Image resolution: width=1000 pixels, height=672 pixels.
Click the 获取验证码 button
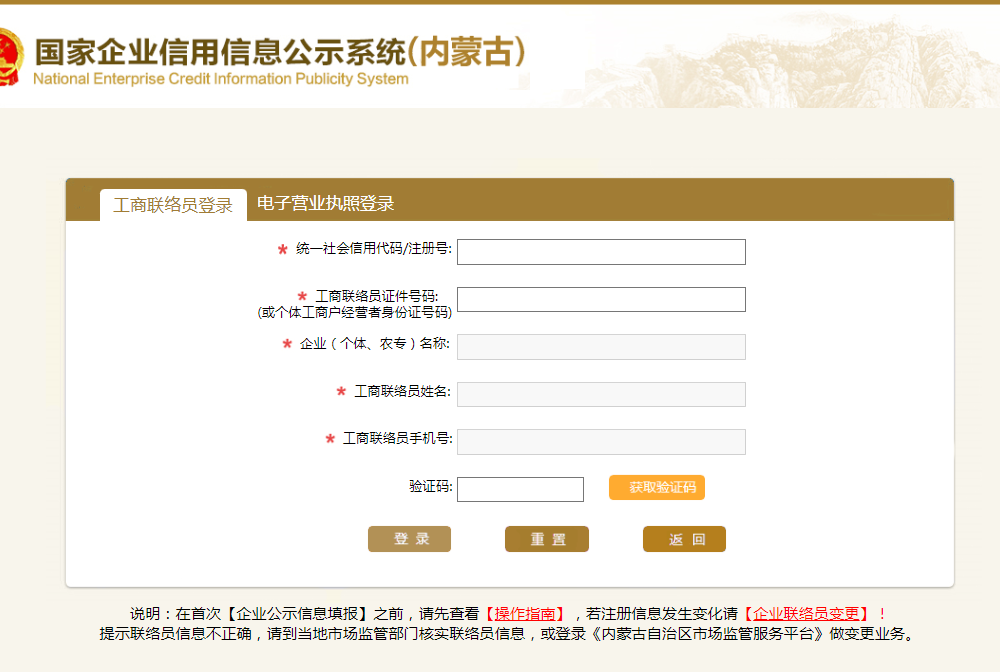(657, 488)
